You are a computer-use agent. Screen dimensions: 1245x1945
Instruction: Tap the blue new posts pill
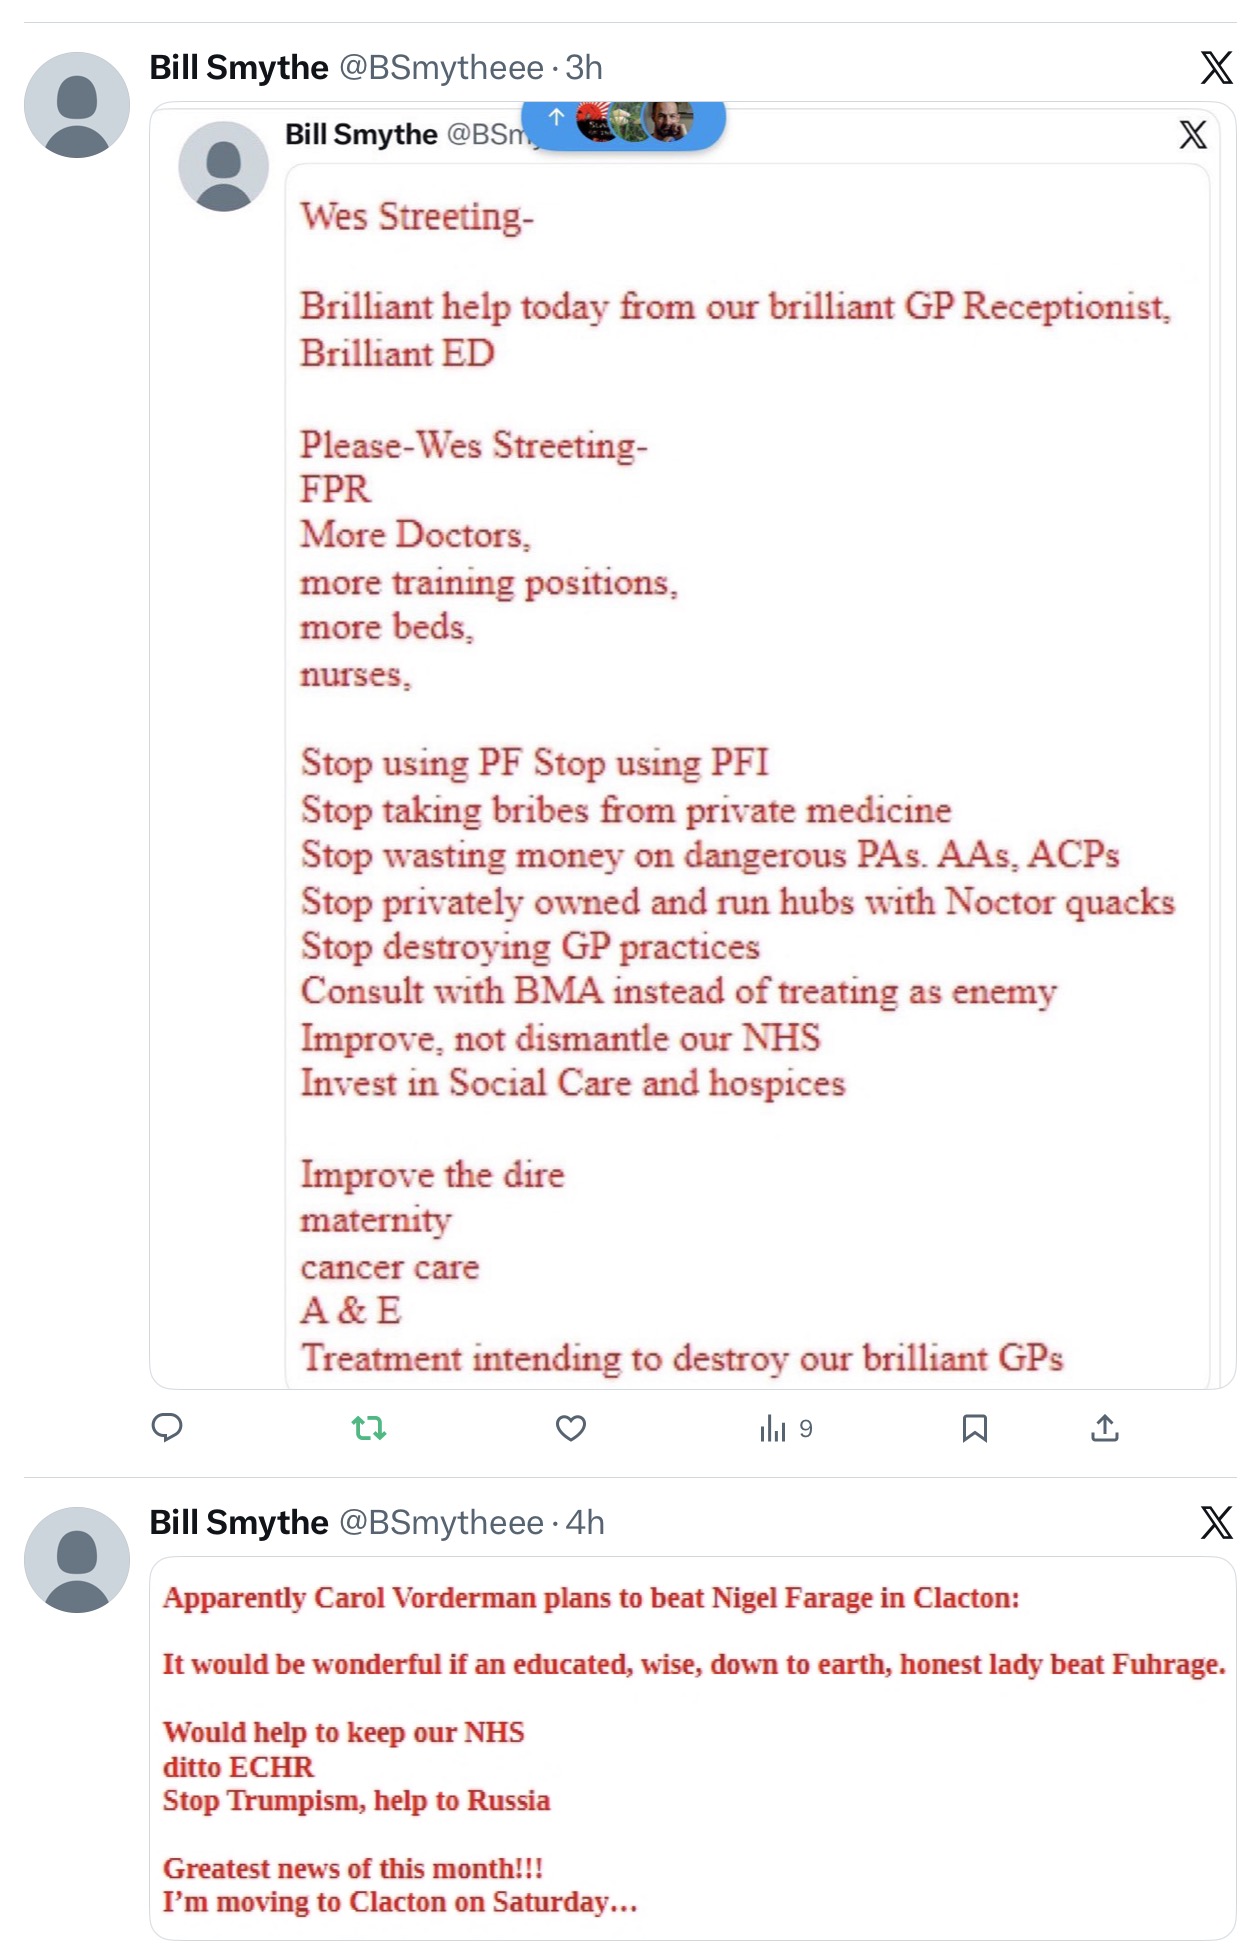pos(624,122)
